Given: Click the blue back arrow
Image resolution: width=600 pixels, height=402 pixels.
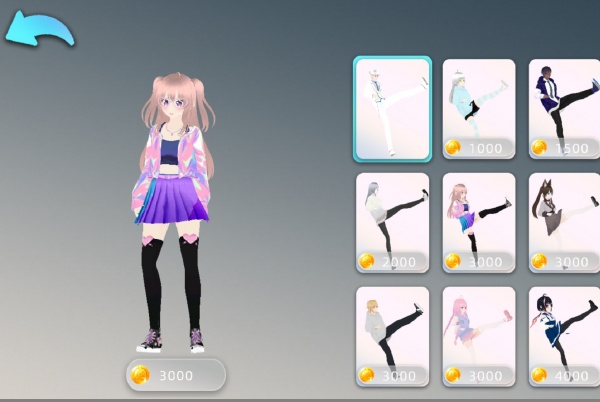Looking at the screenshot, I should tap(39, 28).
